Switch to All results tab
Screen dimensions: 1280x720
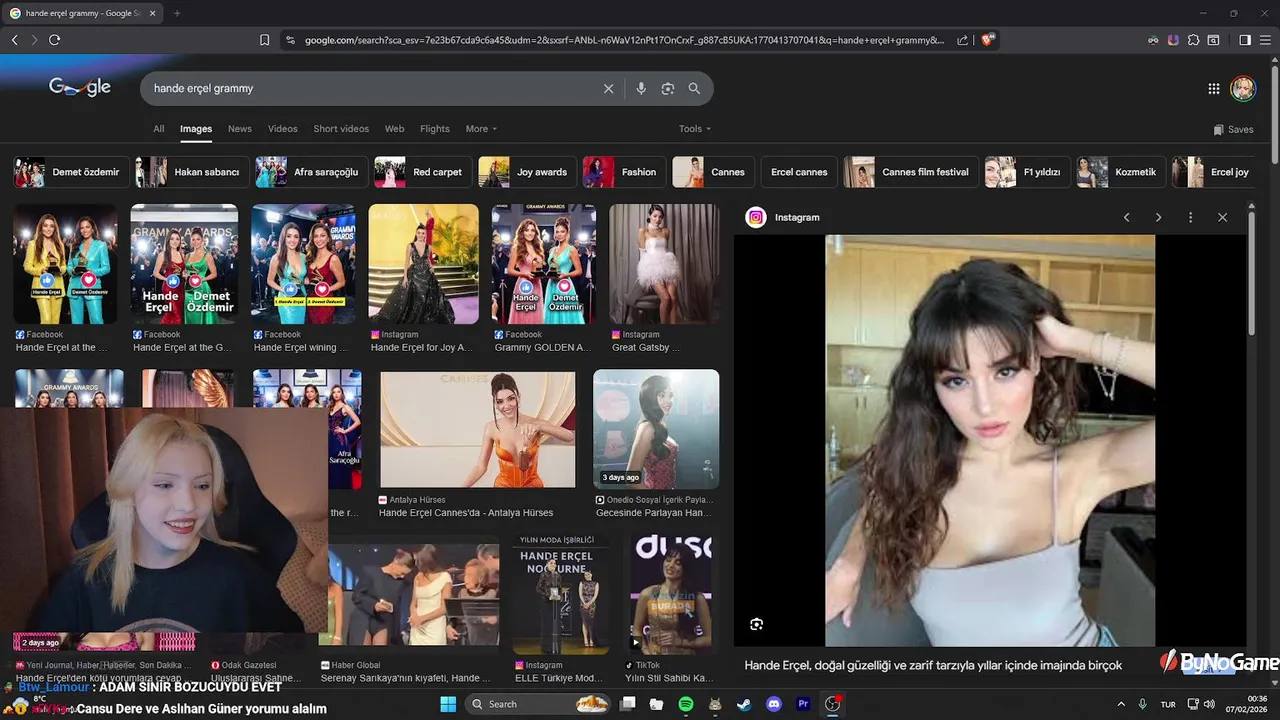[158, 129]
